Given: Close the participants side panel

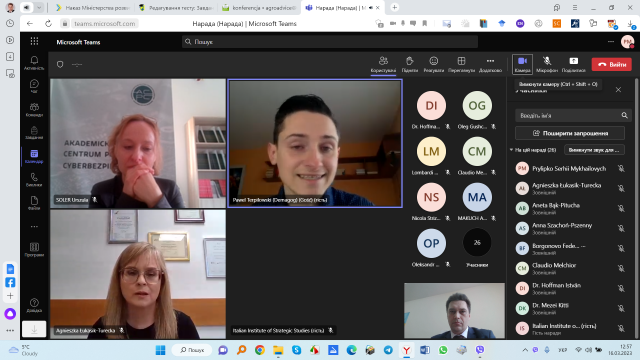Looking at the screenshot, I should [618, 90].
